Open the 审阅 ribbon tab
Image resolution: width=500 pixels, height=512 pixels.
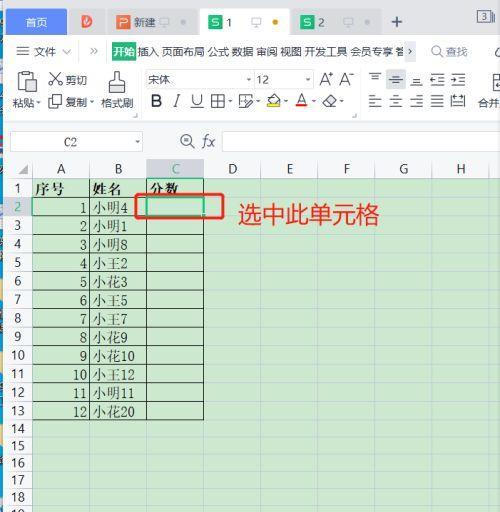pyautogui.click(x=267, y=52)
